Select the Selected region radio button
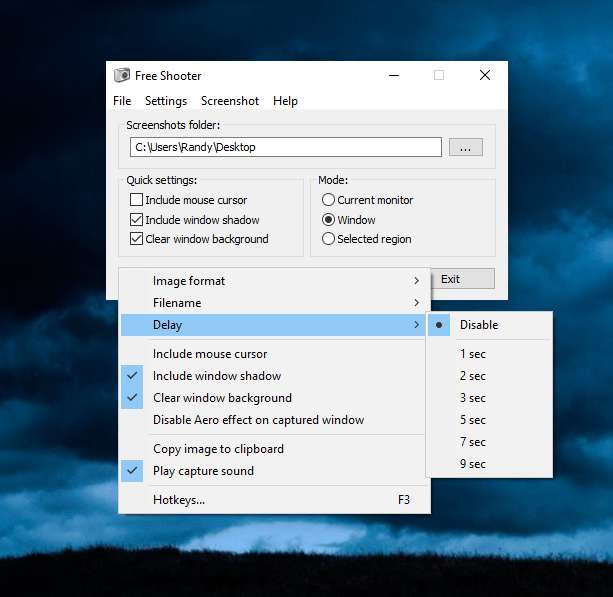This screenshot has height=597, width=613. pos(328,238)
